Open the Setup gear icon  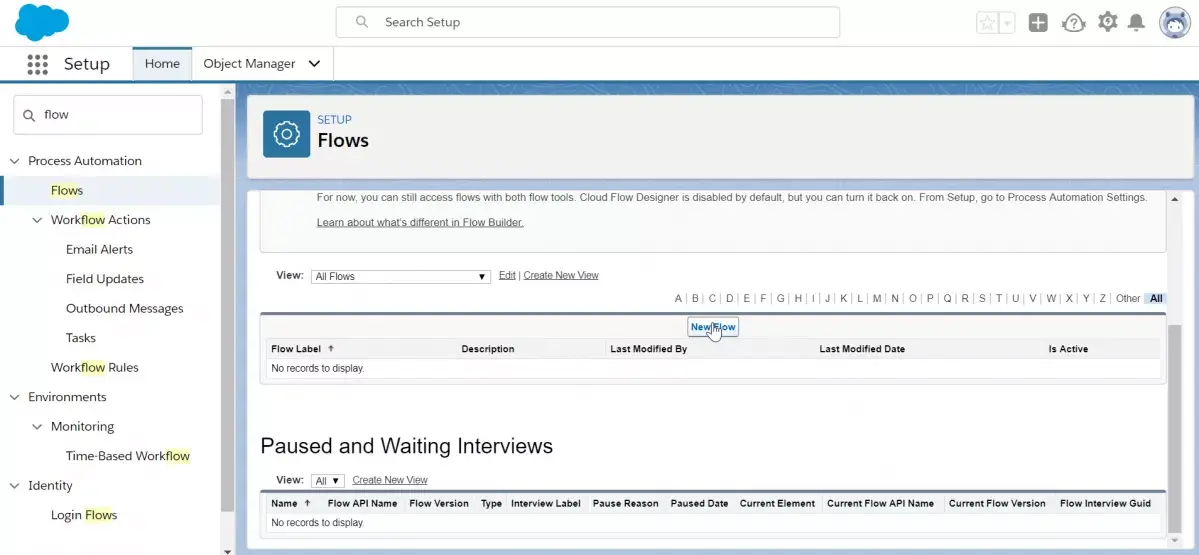1107,22
